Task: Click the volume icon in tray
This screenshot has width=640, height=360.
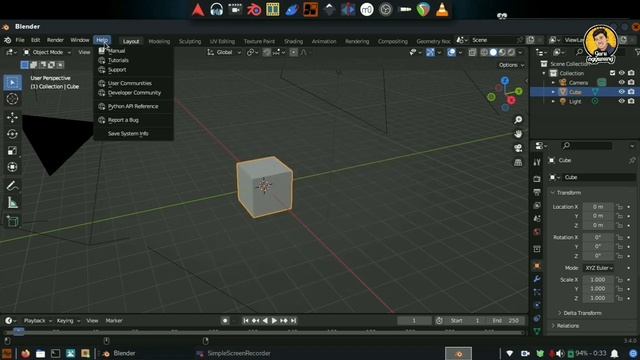Action: [x=560, y=353]
